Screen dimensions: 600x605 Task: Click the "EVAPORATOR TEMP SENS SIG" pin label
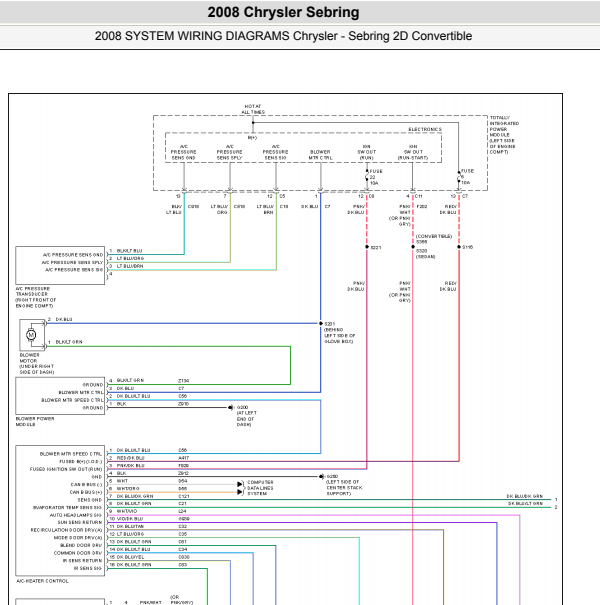(x=68, y=507)
